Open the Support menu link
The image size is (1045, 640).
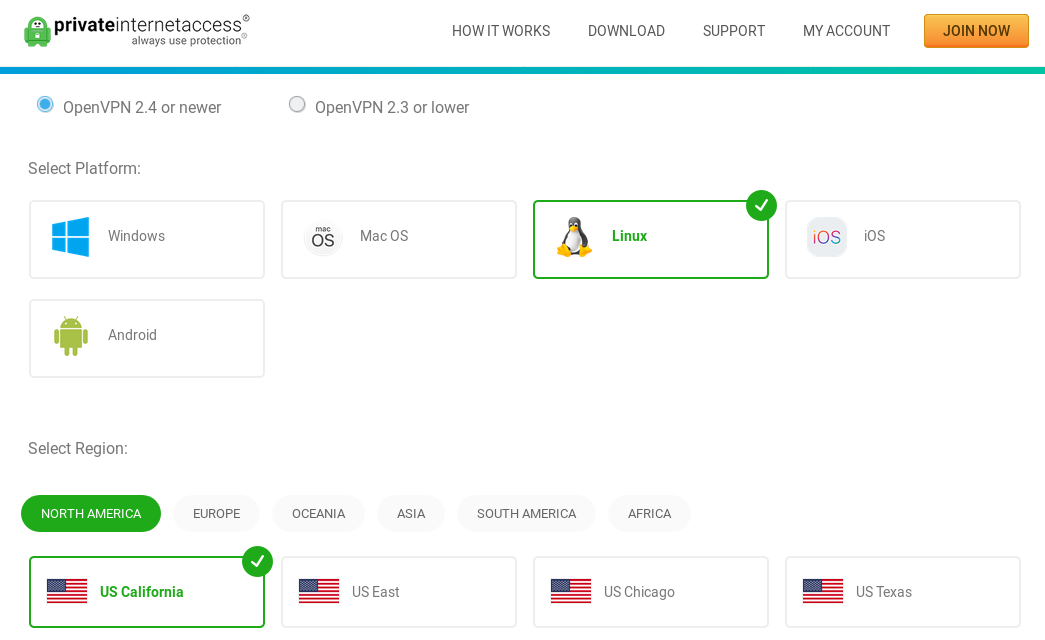[733, 31]
